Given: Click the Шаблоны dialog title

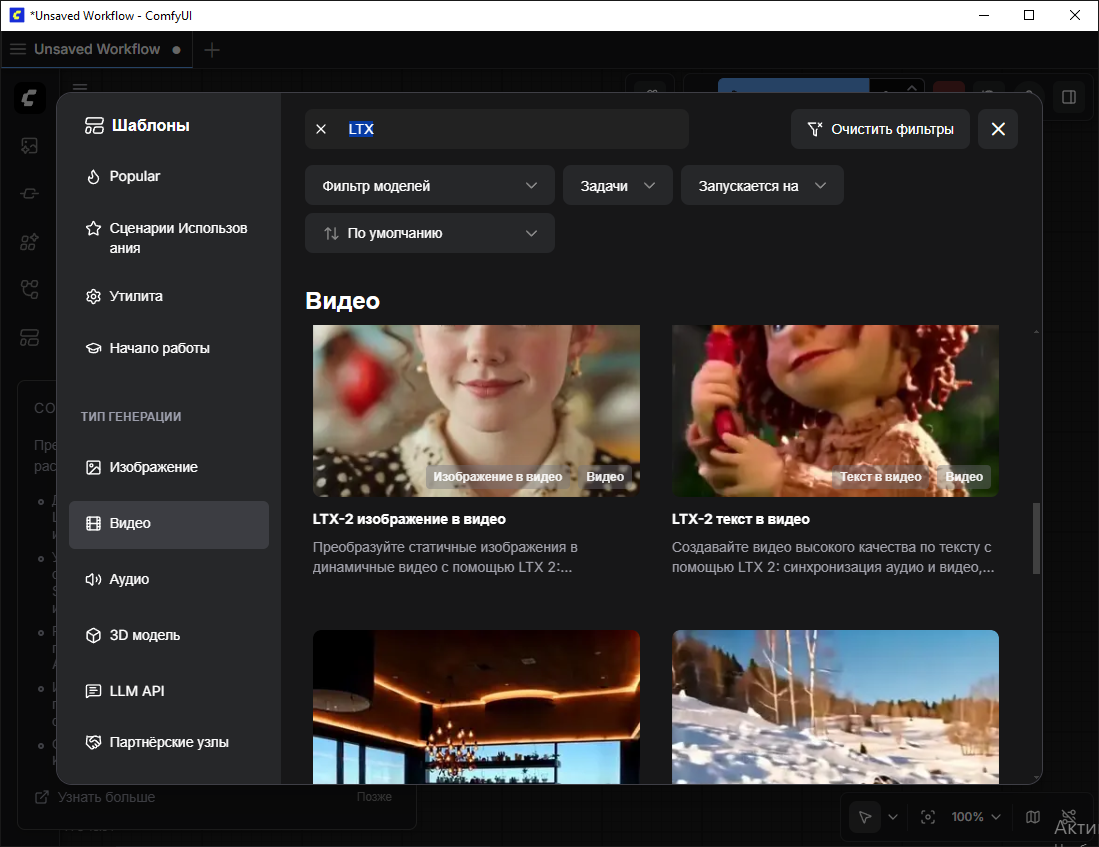Looking at the screenshot, I should point(151,126).
